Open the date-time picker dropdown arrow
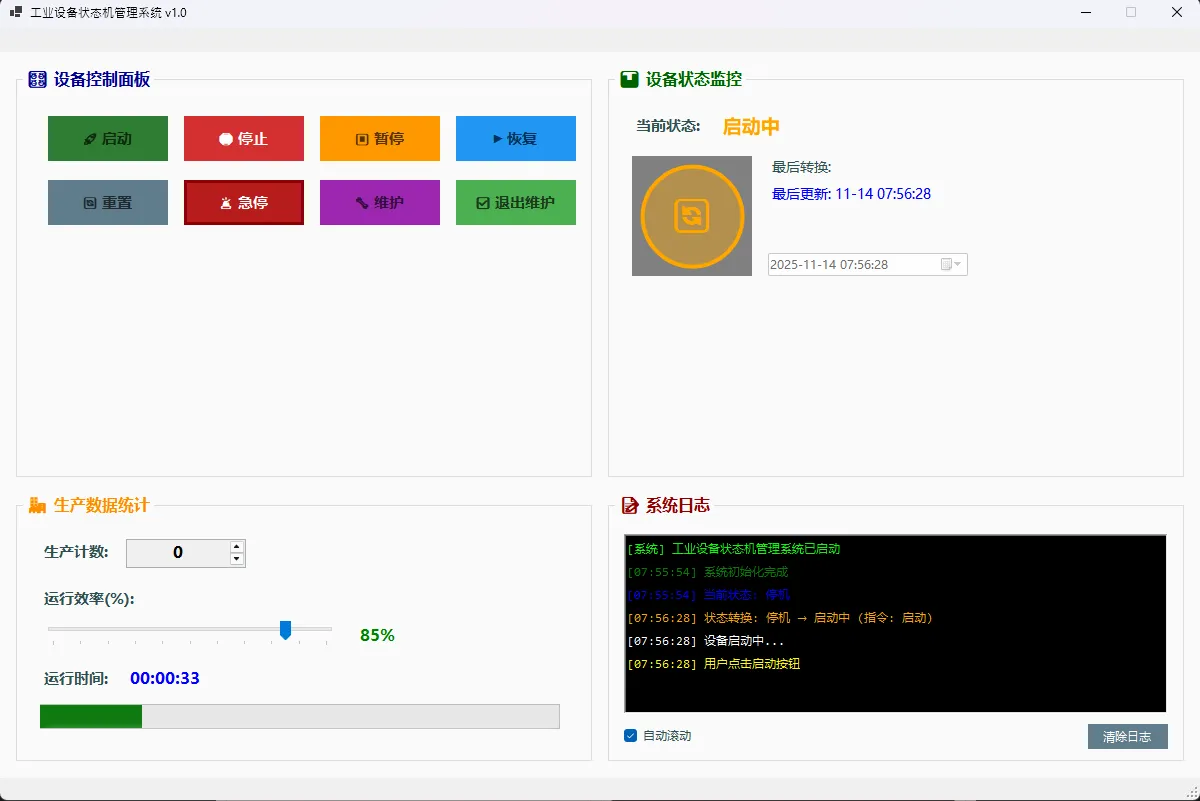 click(x=958, y=265)
